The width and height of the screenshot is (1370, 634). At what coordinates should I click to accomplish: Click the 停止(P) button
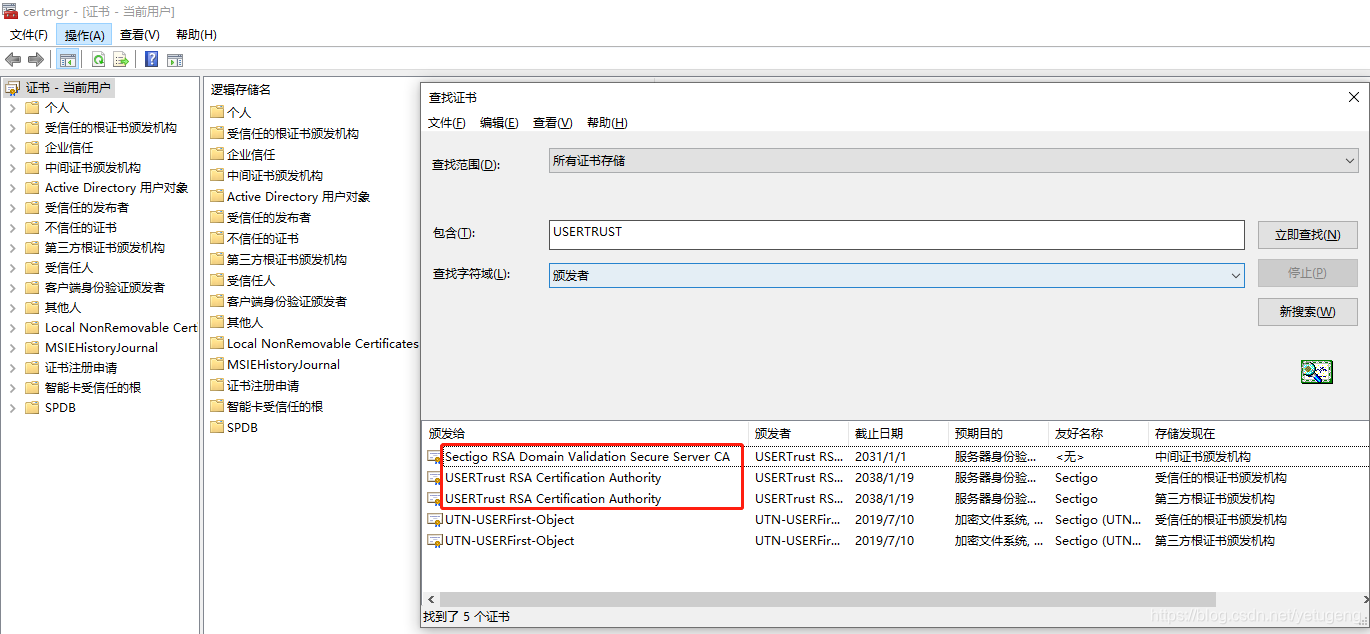(1308, 273)
